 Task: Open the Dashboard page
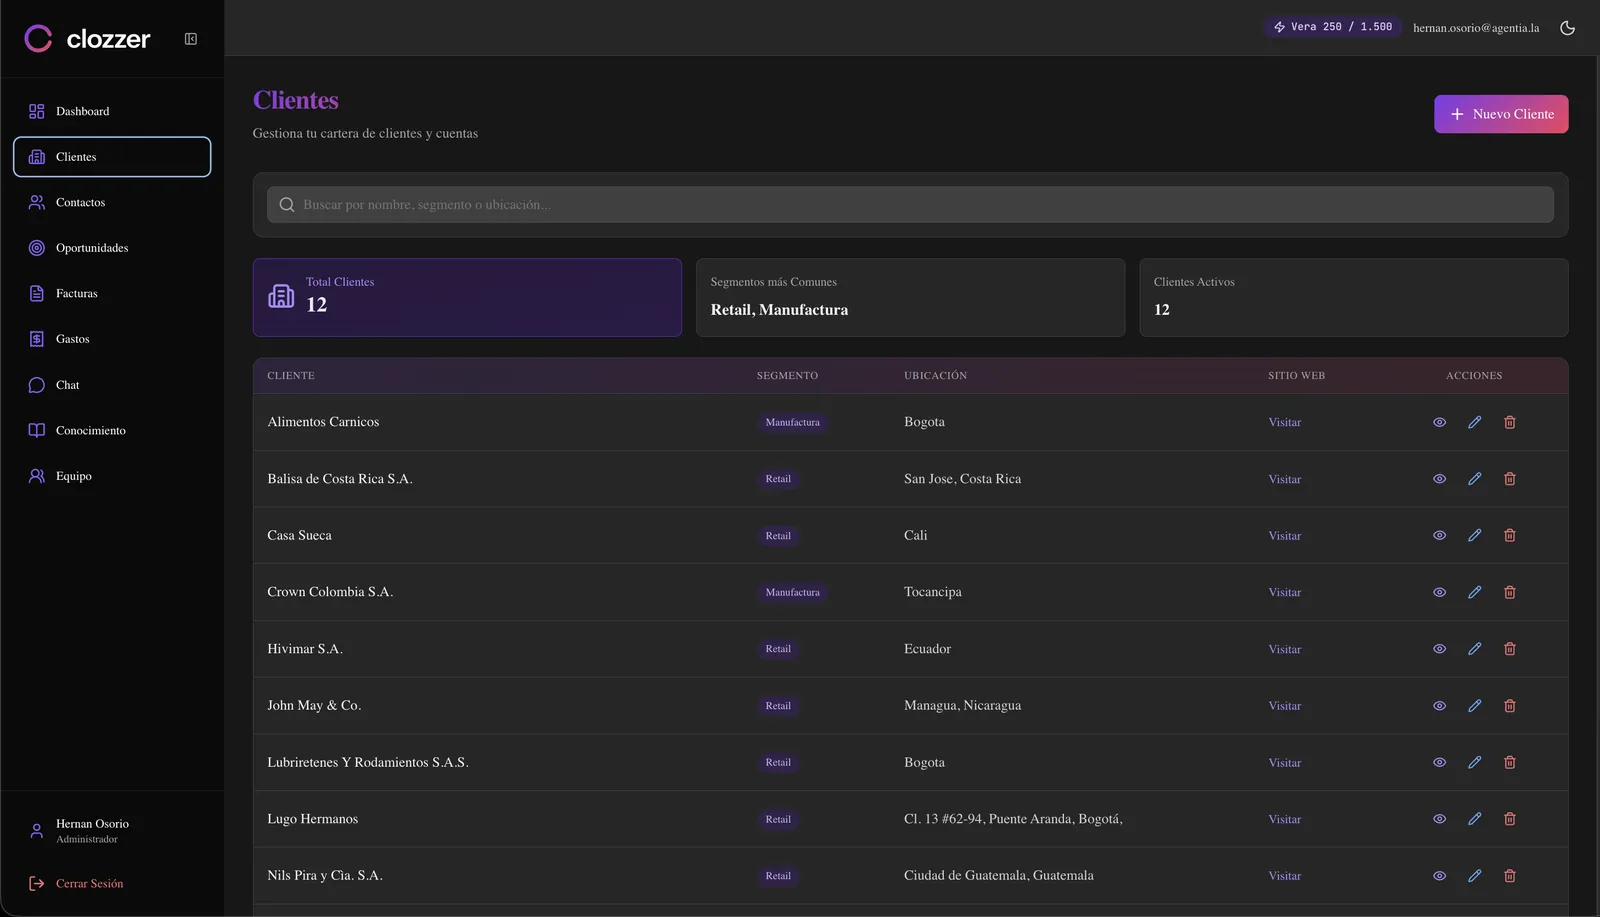click(x=112, y=111)
